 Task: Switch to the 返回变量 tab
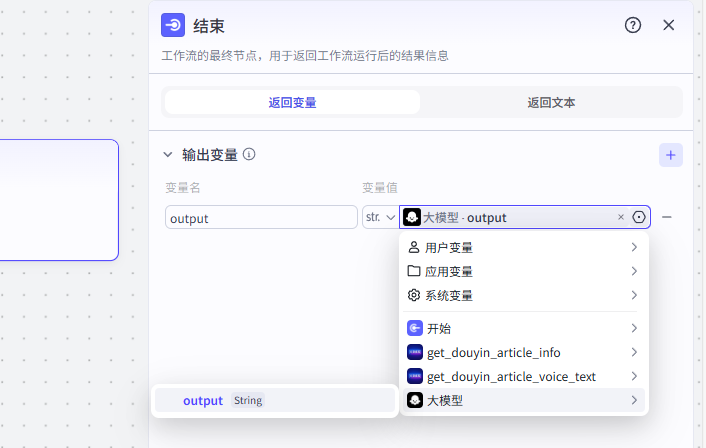click(x=293, y=103)
